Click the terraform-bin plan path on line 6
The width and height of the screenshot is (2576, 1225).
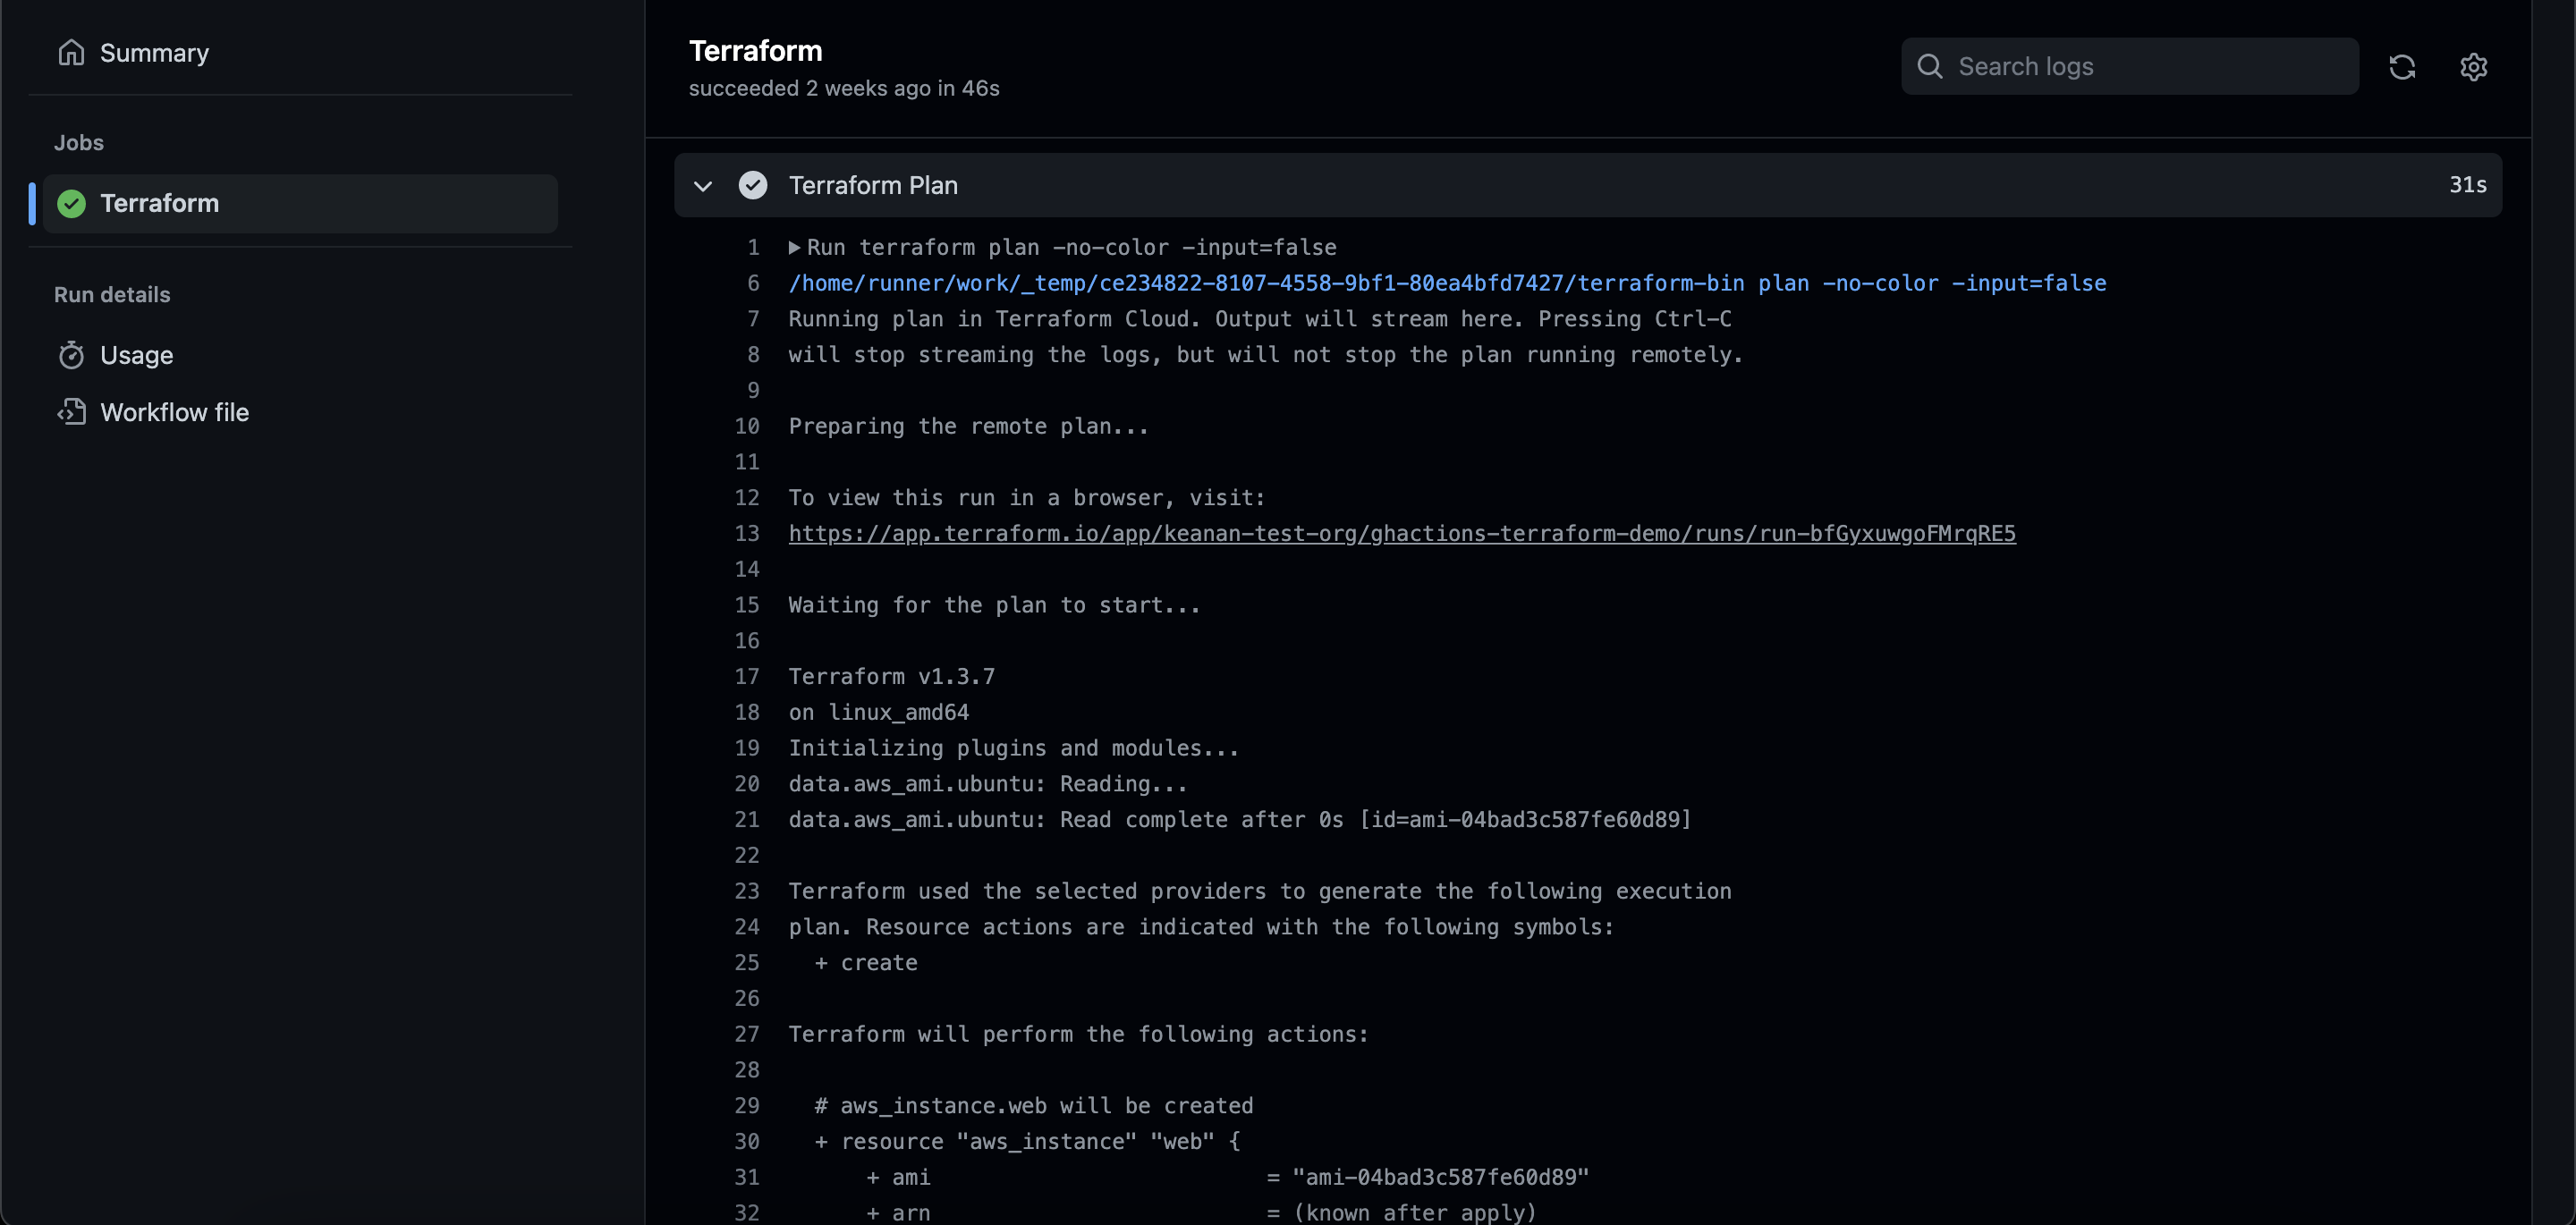[x=1446, y=283]
